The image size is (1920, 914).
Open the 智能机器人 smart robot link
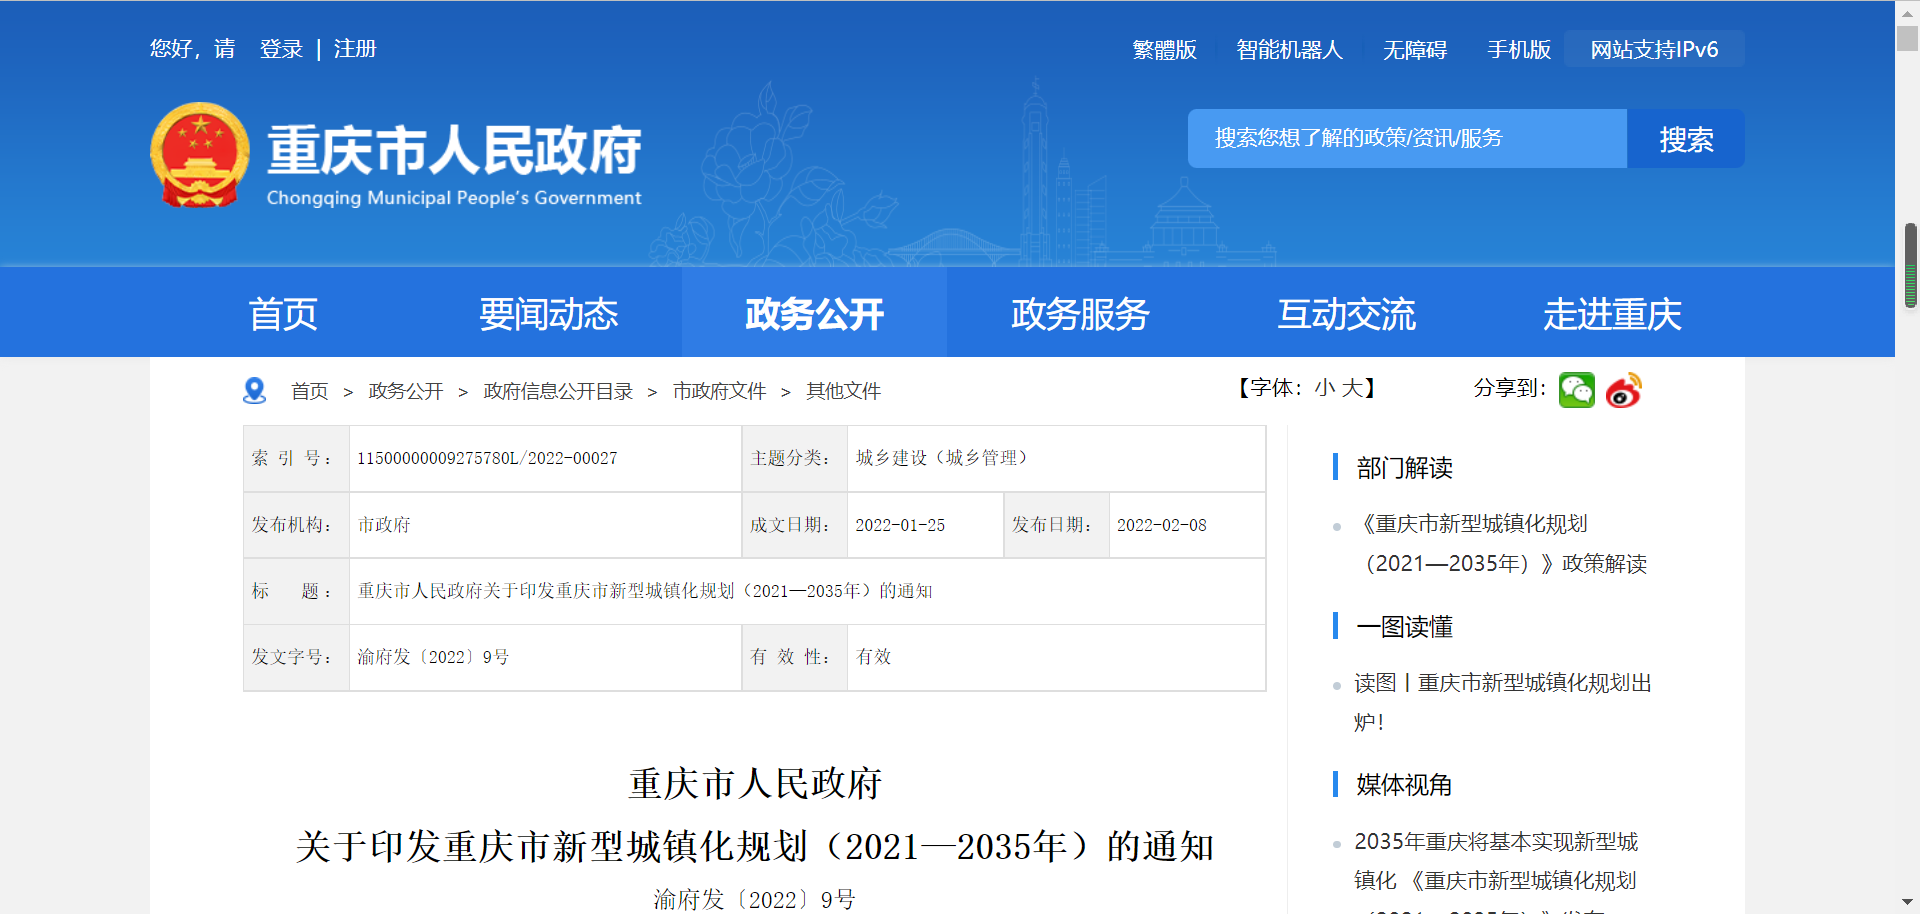click(x=1289, y=50)
